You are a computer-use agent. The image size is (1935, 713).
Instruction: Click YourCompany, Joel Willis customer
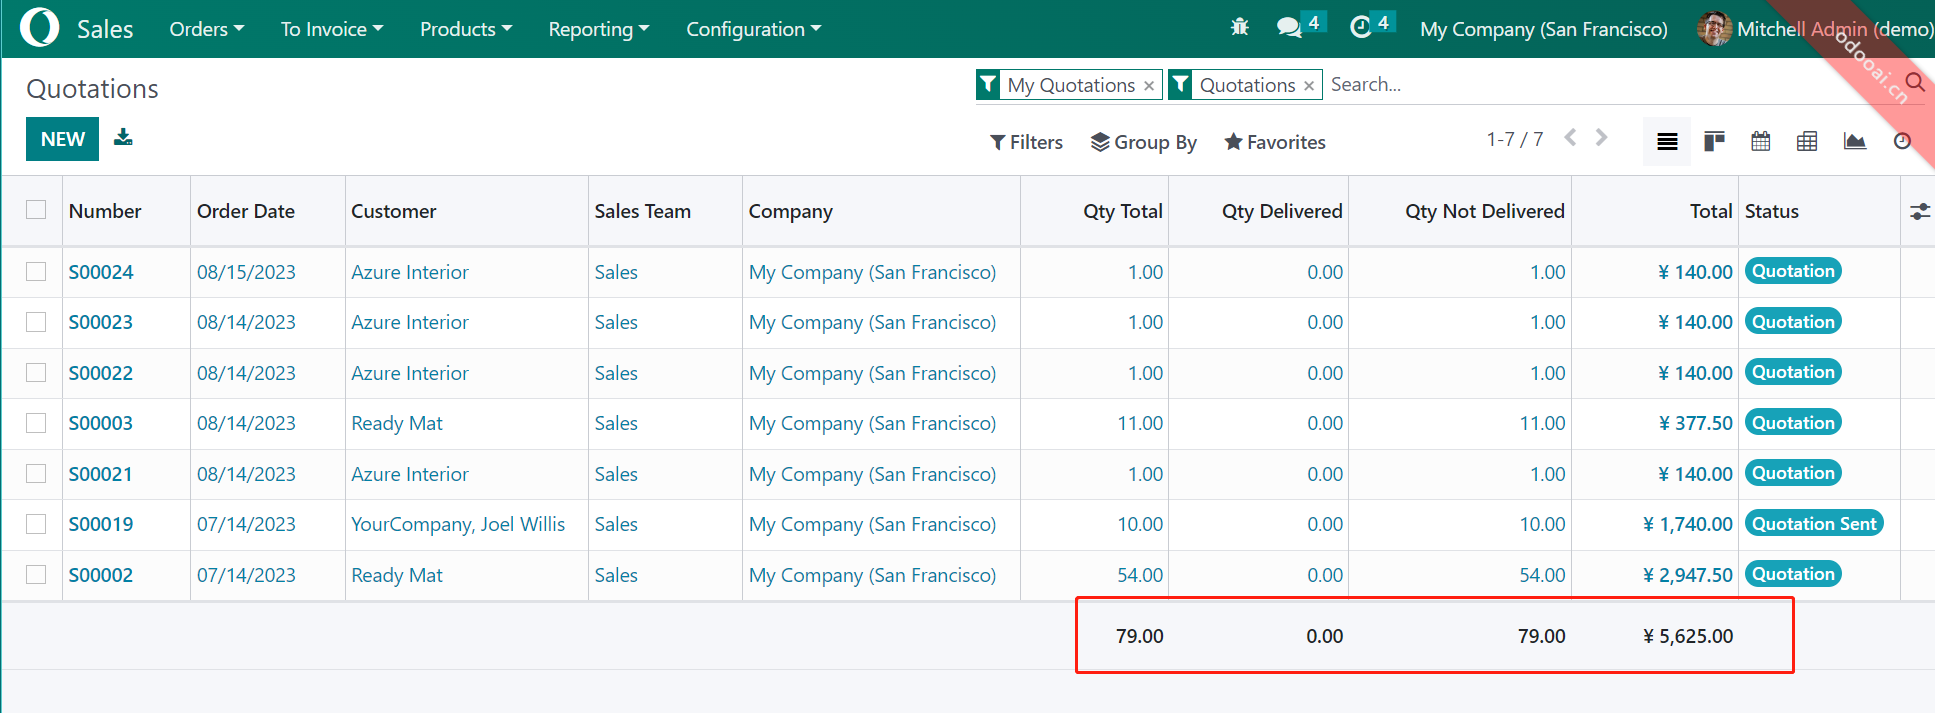458,524
